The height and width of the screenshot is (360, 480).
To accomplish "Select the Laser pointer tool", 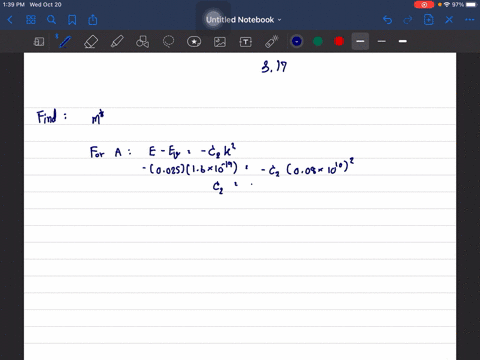I will coord(272,42).
